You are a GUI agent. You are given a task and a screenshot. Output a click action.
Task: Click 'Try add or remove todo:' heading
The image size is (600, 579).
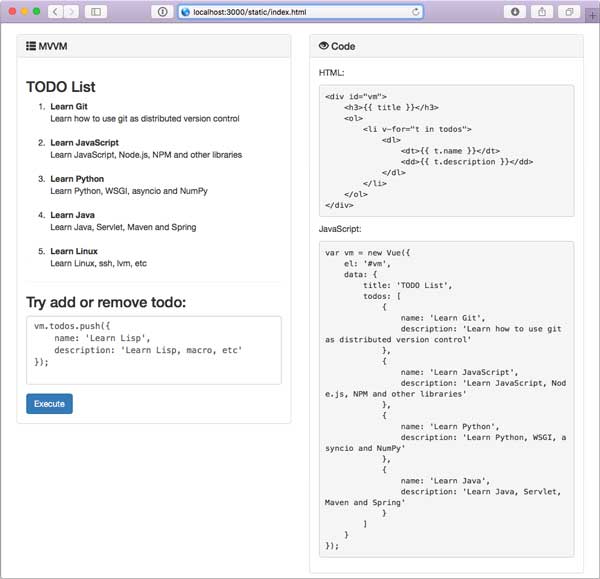[106, 302]
